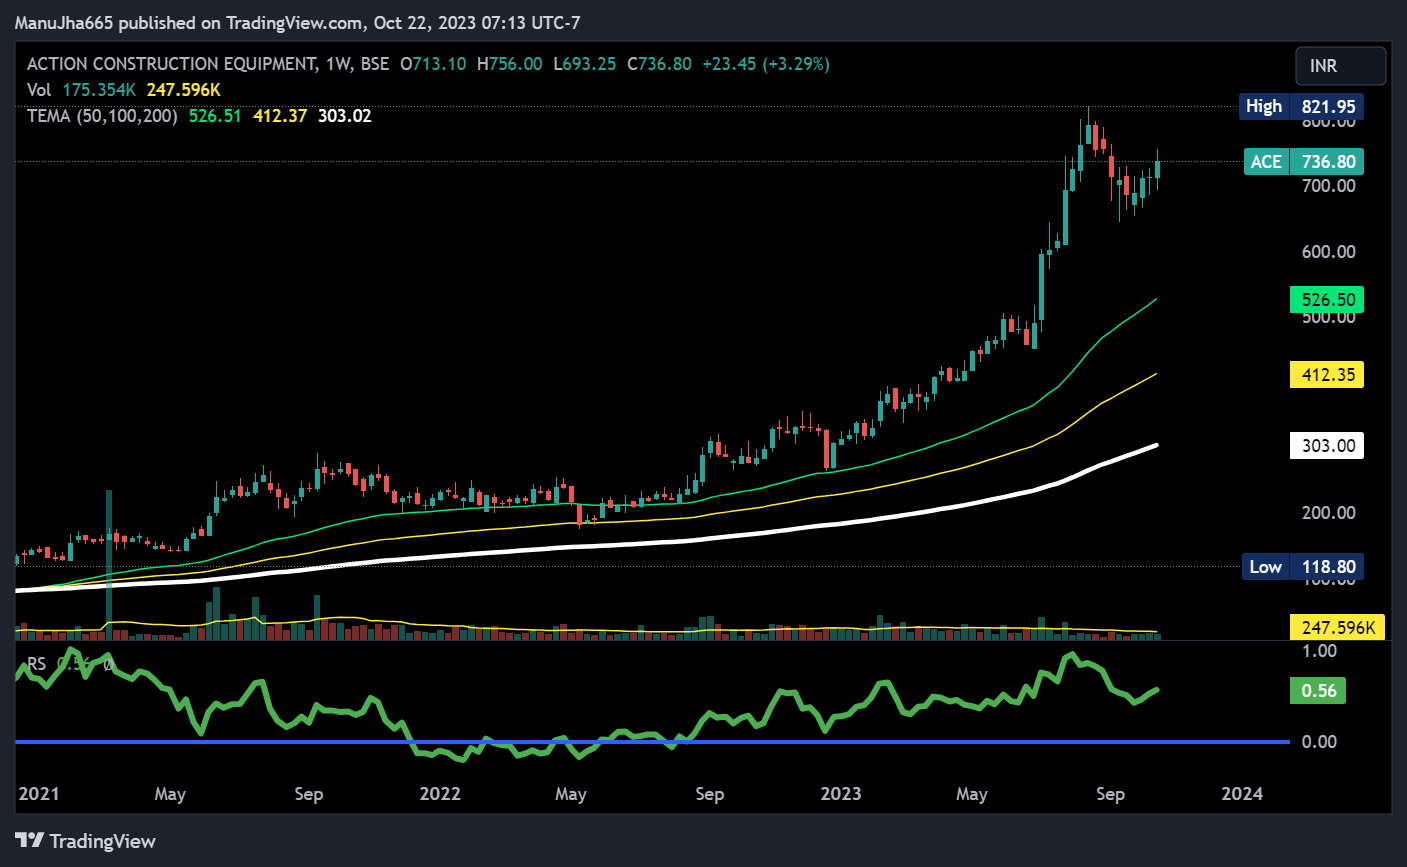The image size is (1407, 867).
Task: Click the low value L693.25 in header
Action: [585, 64]
